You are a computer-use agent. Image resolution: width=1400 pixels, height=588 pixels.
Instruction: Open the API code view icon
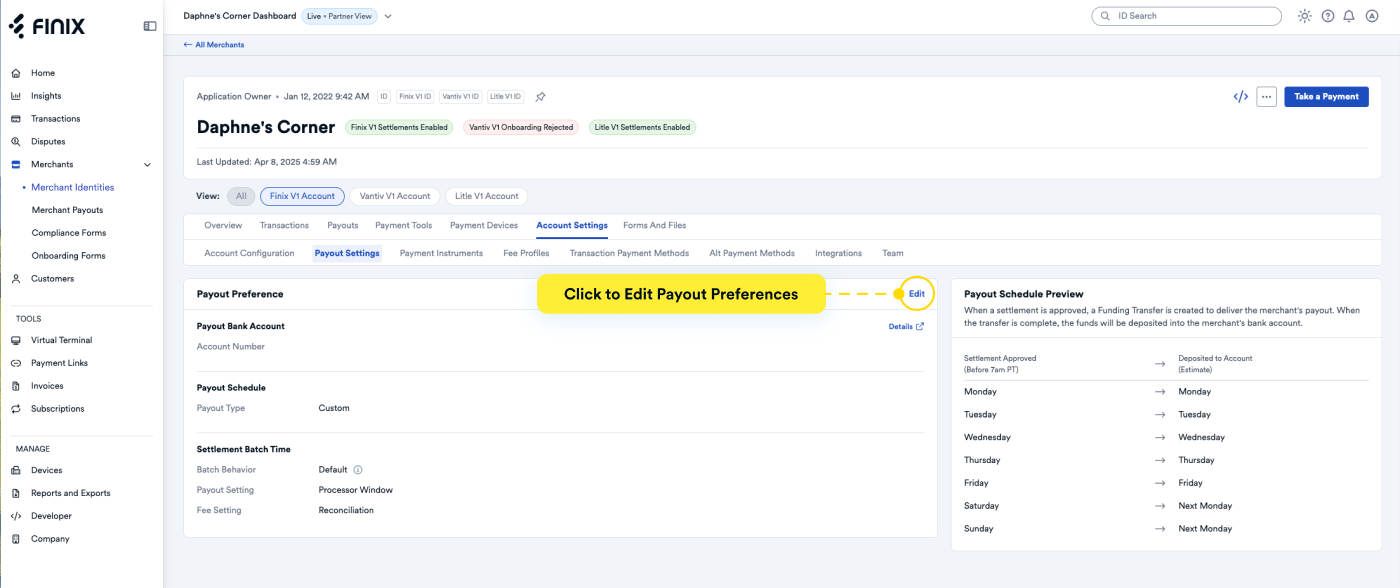pos(1240,97)
